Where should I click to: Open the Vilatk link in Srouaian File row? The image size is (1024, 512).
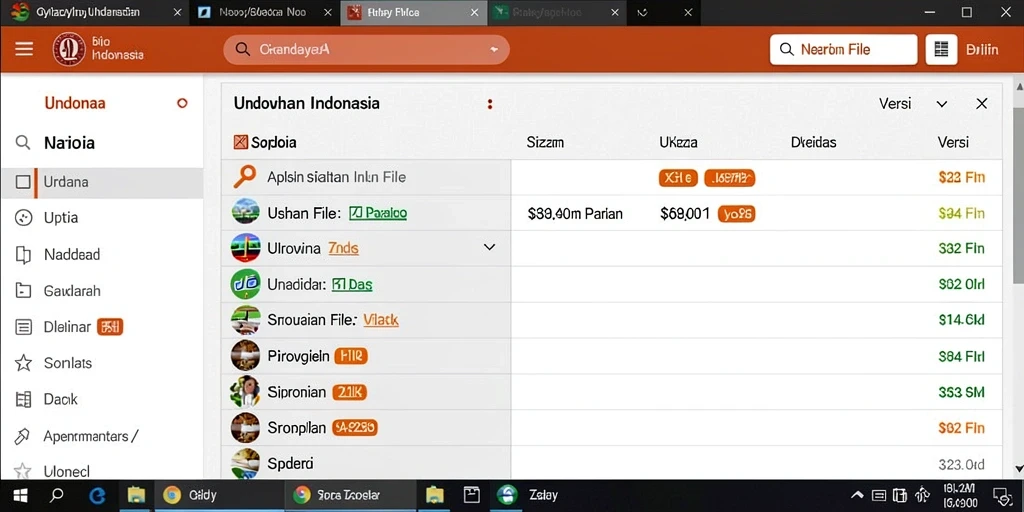tap(381, 320)
